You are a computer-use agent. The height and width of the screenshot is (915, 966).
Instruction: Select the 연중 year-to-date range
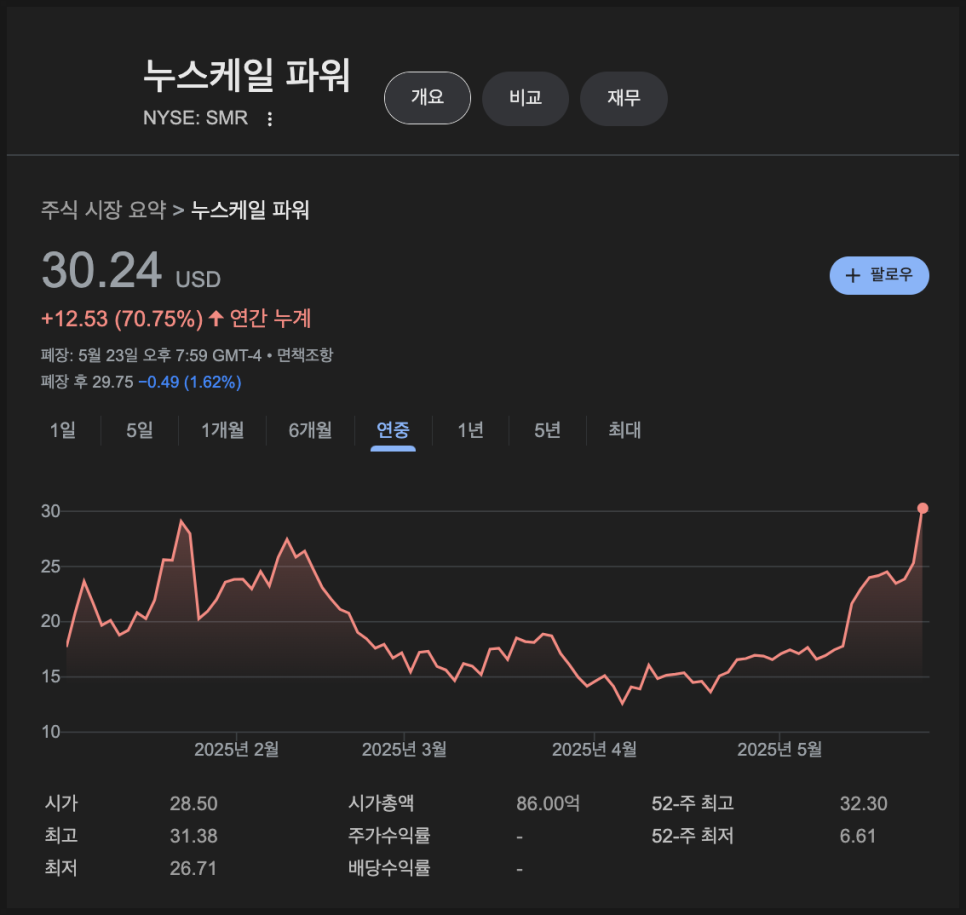[x=392, y=430]
